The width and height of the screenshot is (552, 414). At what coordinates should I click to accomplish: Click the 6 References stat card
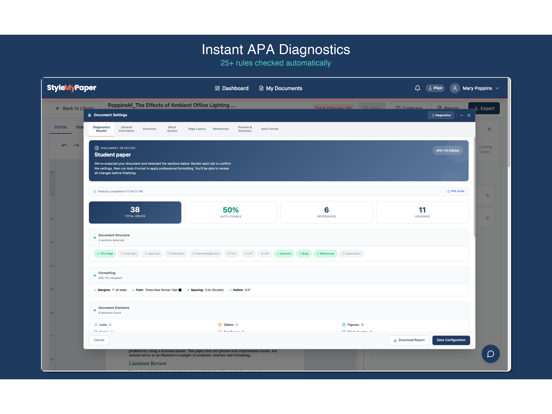click(x=326, y=212)
